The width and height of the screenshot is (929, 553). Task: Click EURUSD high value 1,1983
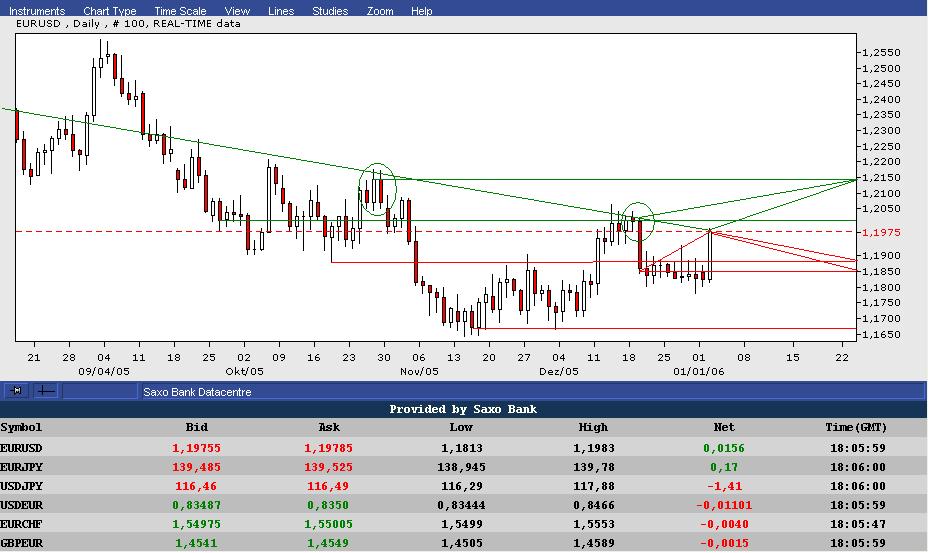594,448
